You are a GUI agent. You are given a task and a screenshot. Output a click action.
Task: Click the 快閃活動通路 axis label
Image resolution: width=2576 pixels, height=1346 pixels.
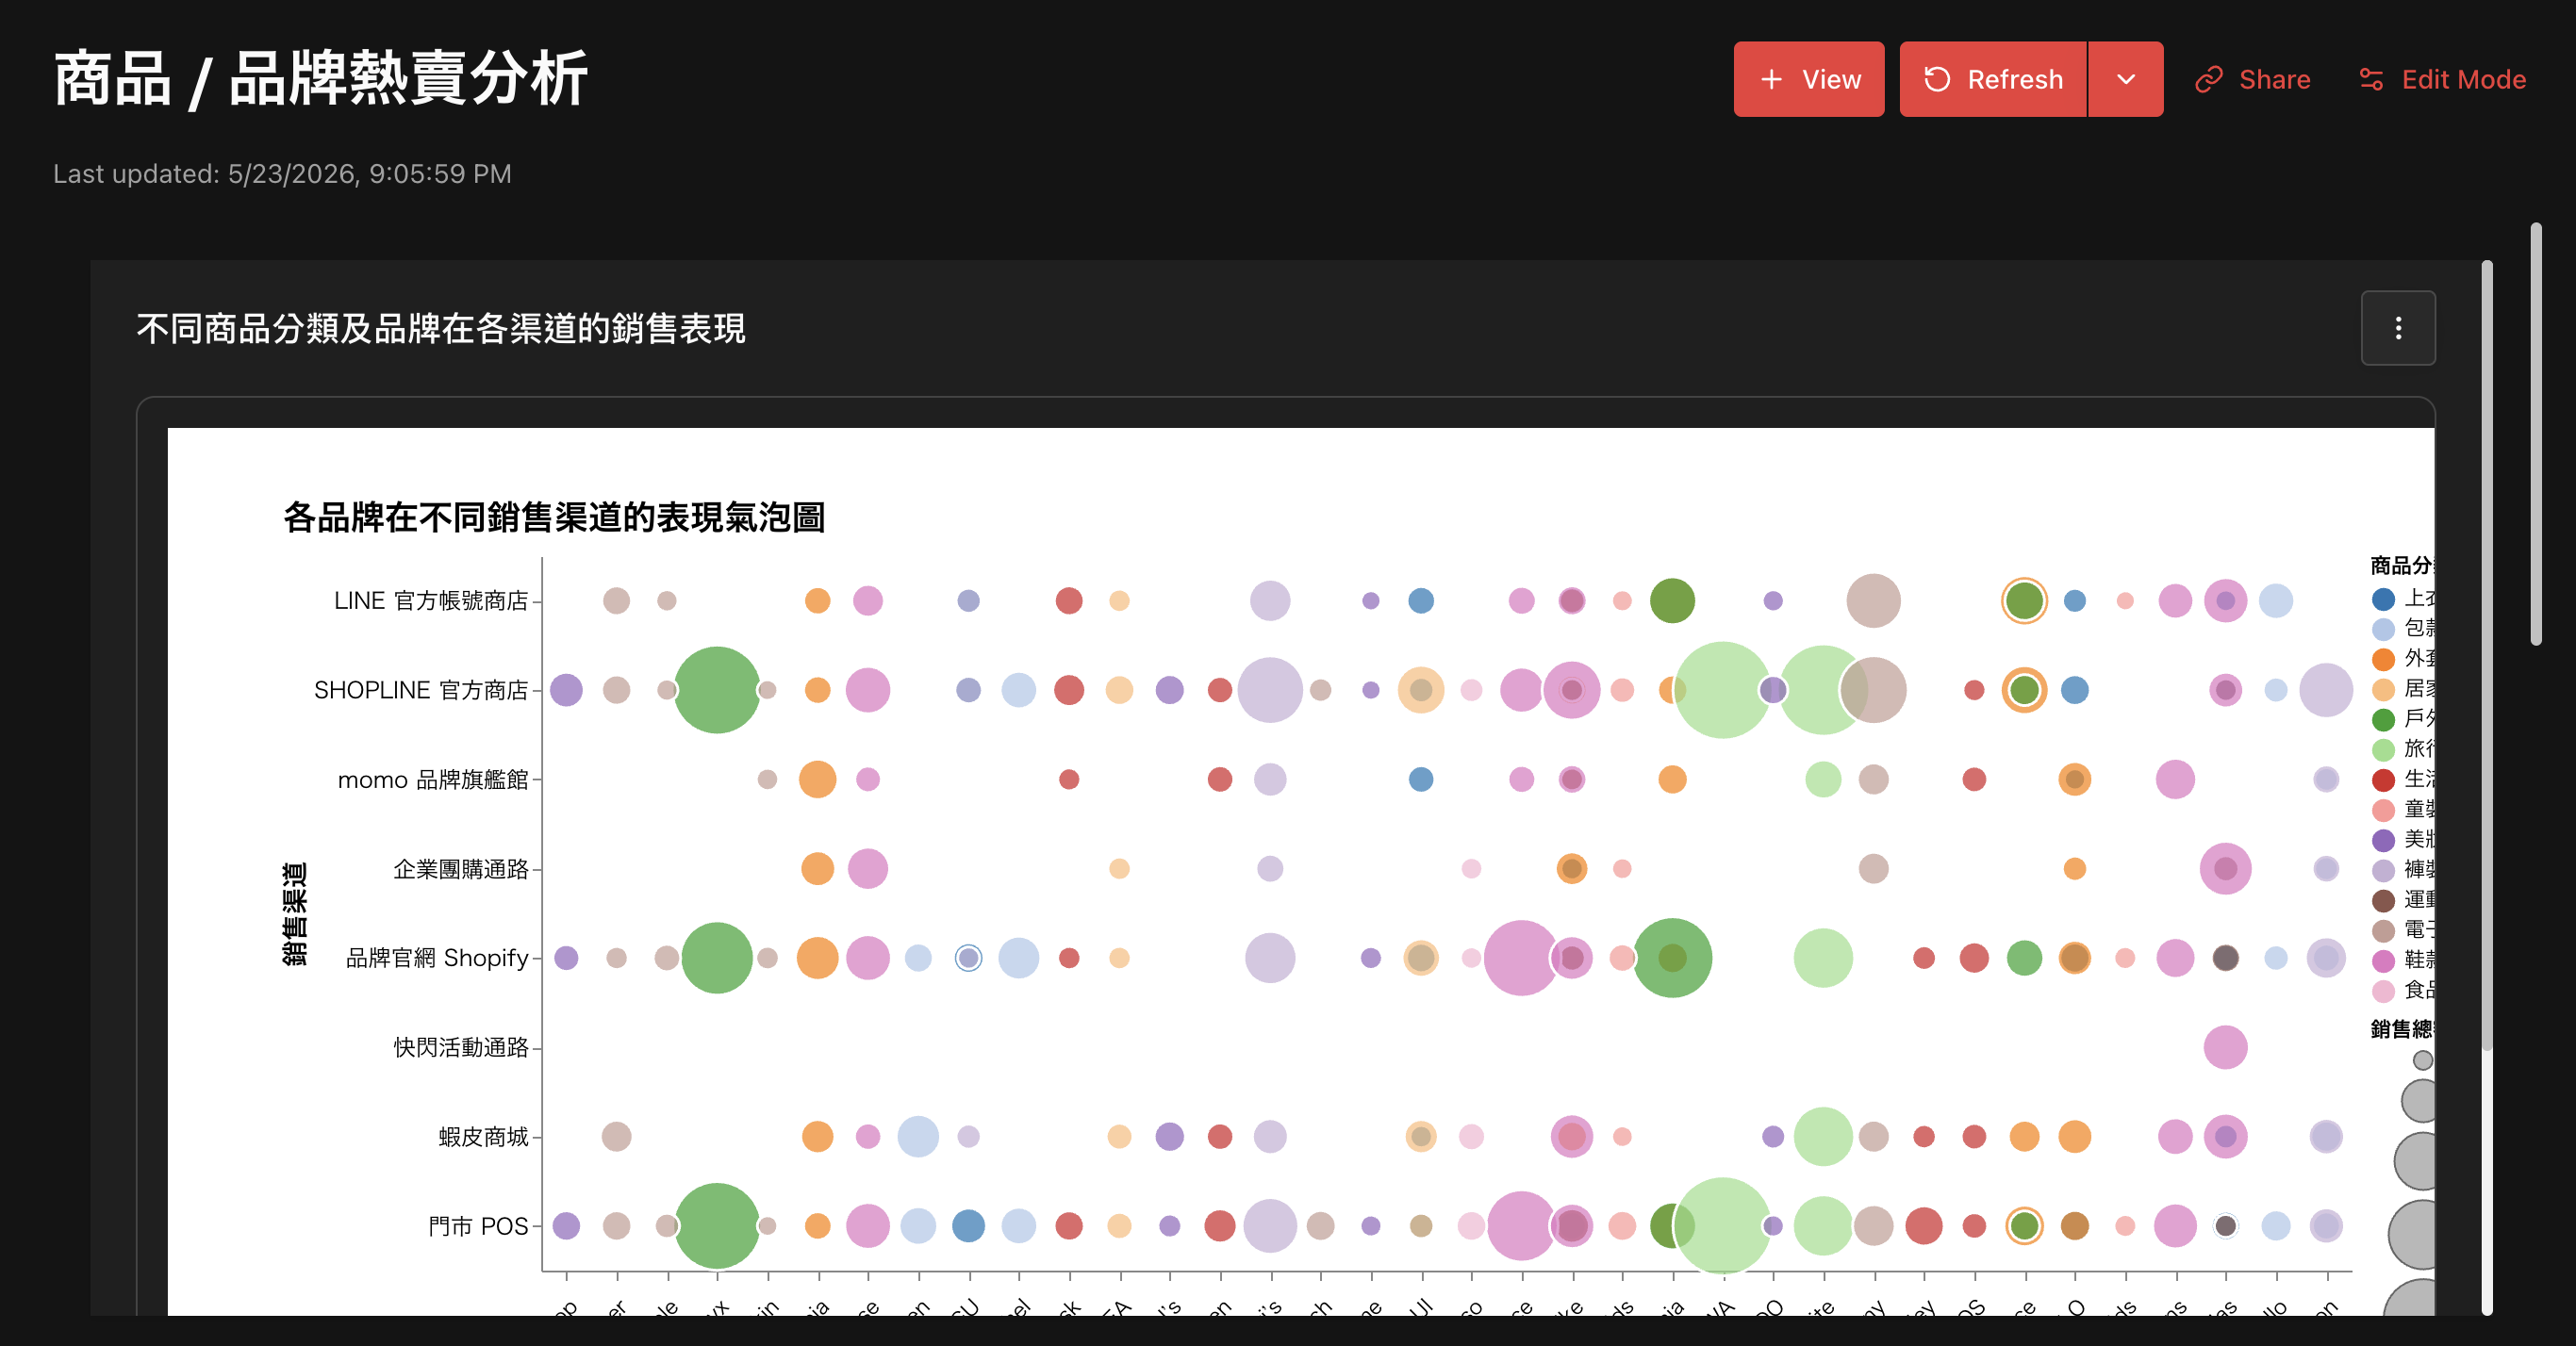tap(461, 1047)
